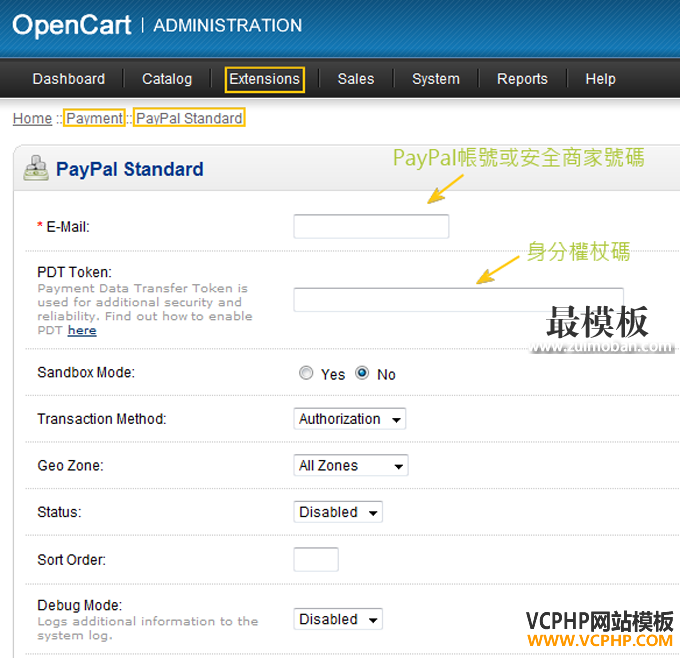
Task: Go to Payment breadcrumb link
Action: 94,118
